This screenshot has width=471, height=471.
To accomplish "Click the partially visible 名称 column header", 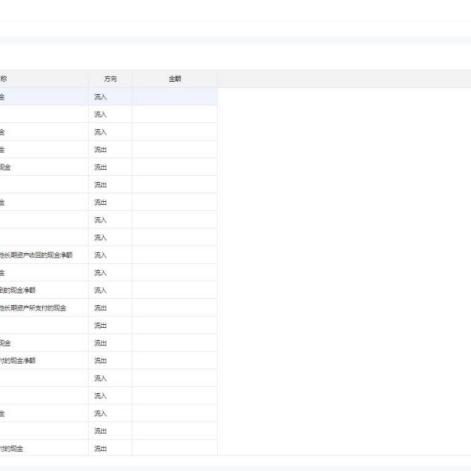I will tap(4, 79).
